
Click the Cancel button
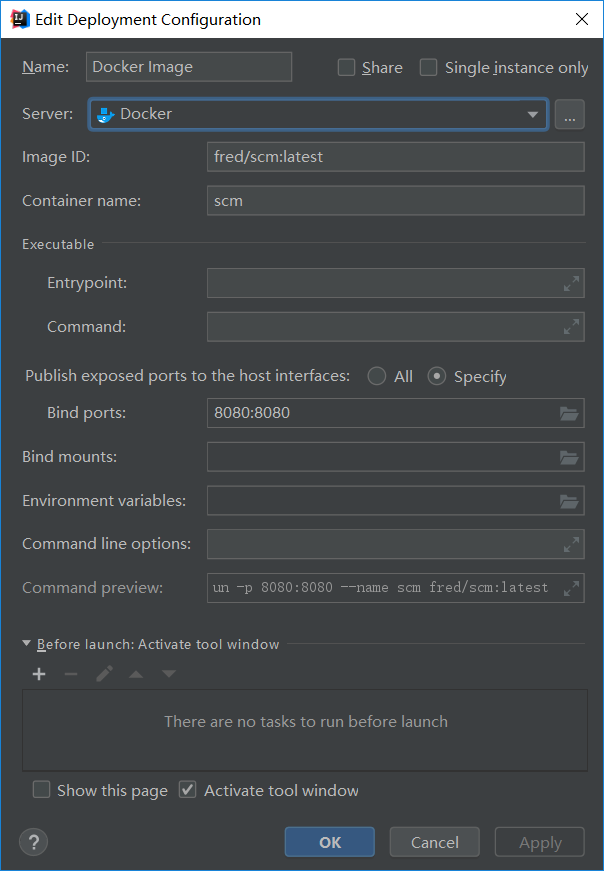435,842
